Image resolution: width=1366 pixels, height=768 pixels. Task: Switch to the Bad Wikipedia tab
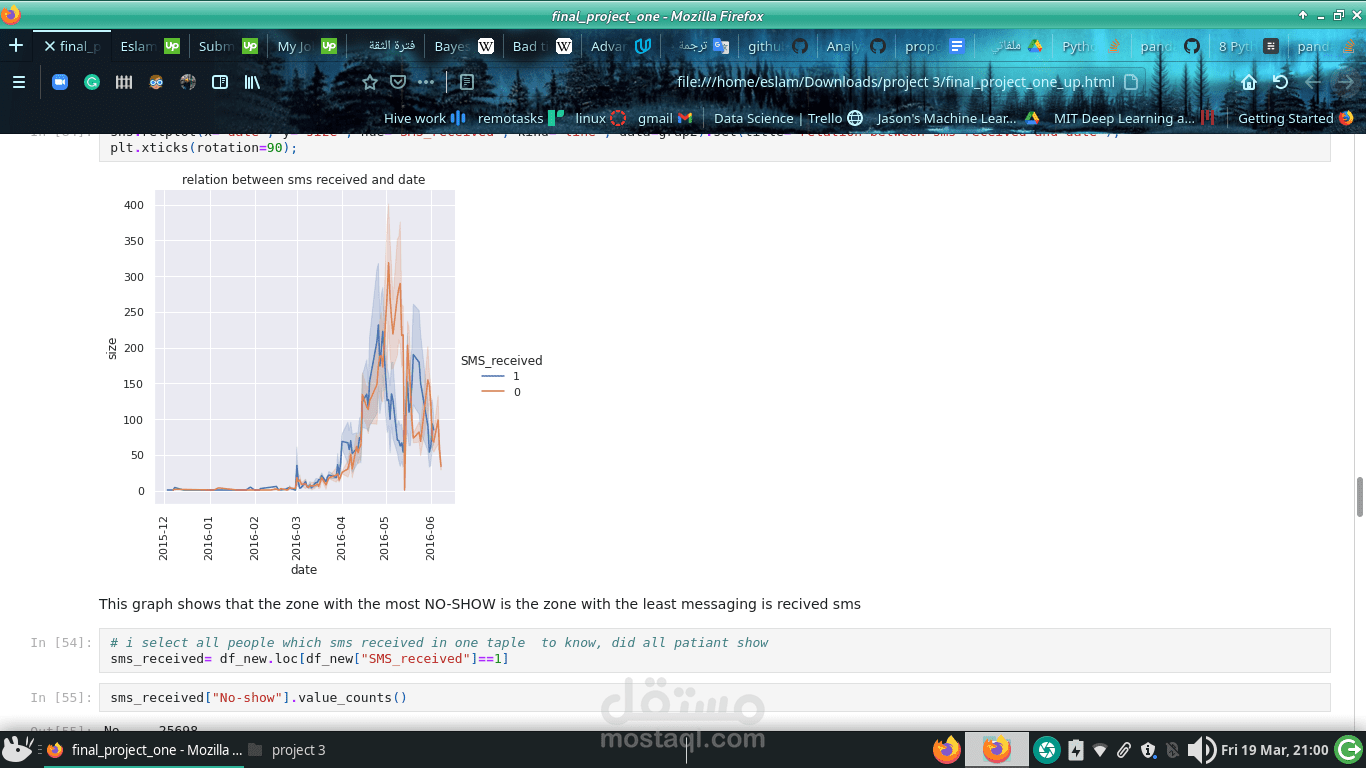pyautogui.click(x=542, y=46)
